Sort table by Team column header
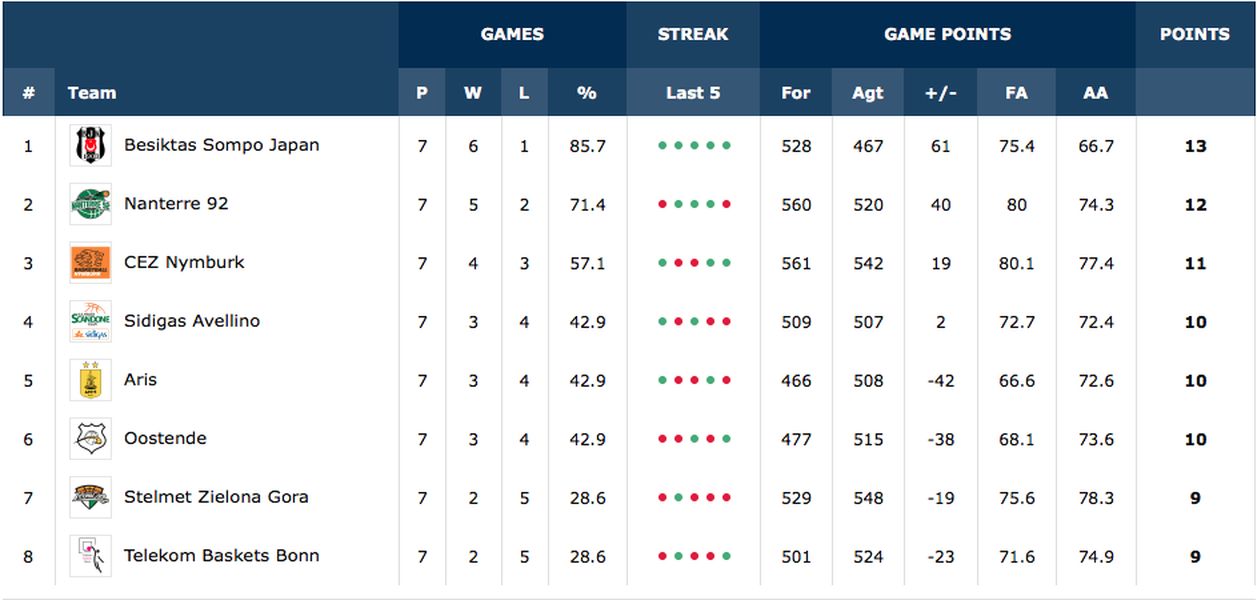This screenshot has width=1257, height=600. [92, 93]
